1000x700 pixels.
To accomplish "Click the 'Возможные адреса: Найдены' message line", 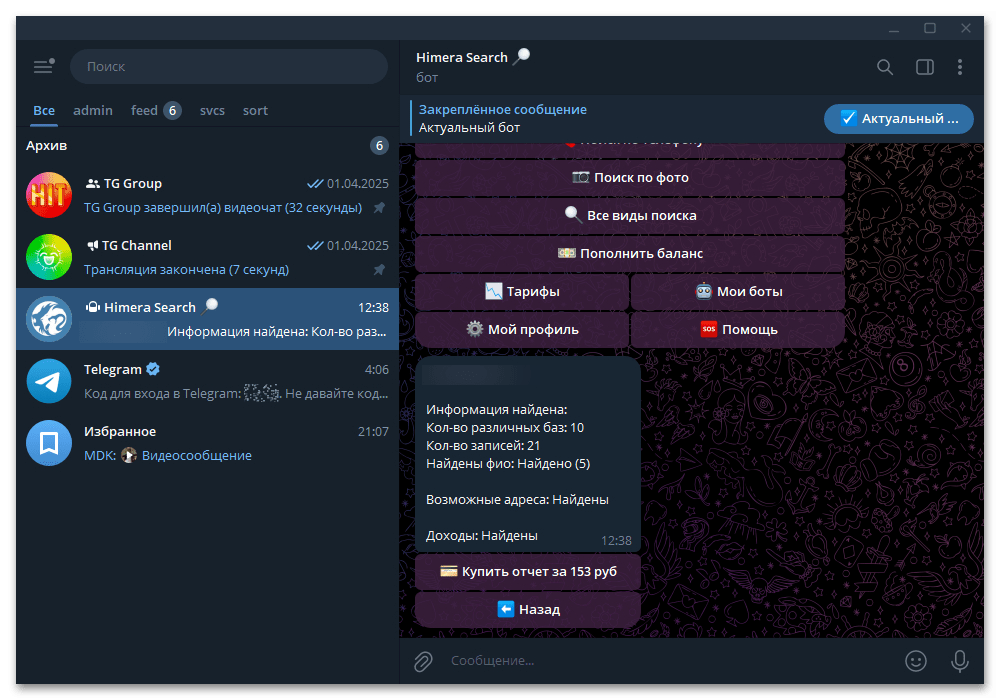I will pos(517,500).
